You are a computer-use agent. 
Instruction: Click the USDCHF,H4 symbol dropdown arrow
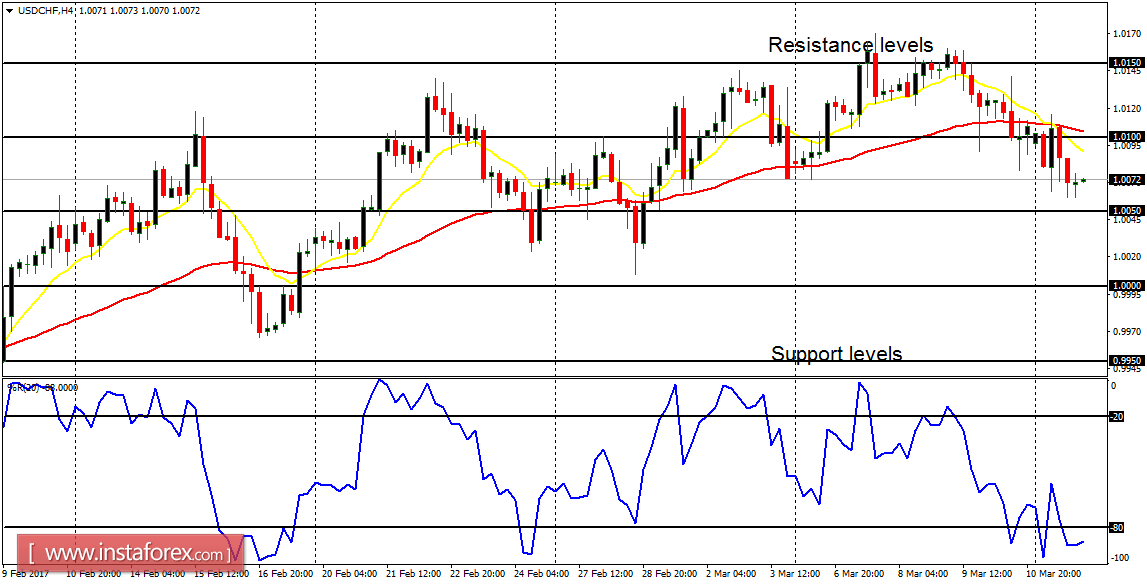(9, 10)
